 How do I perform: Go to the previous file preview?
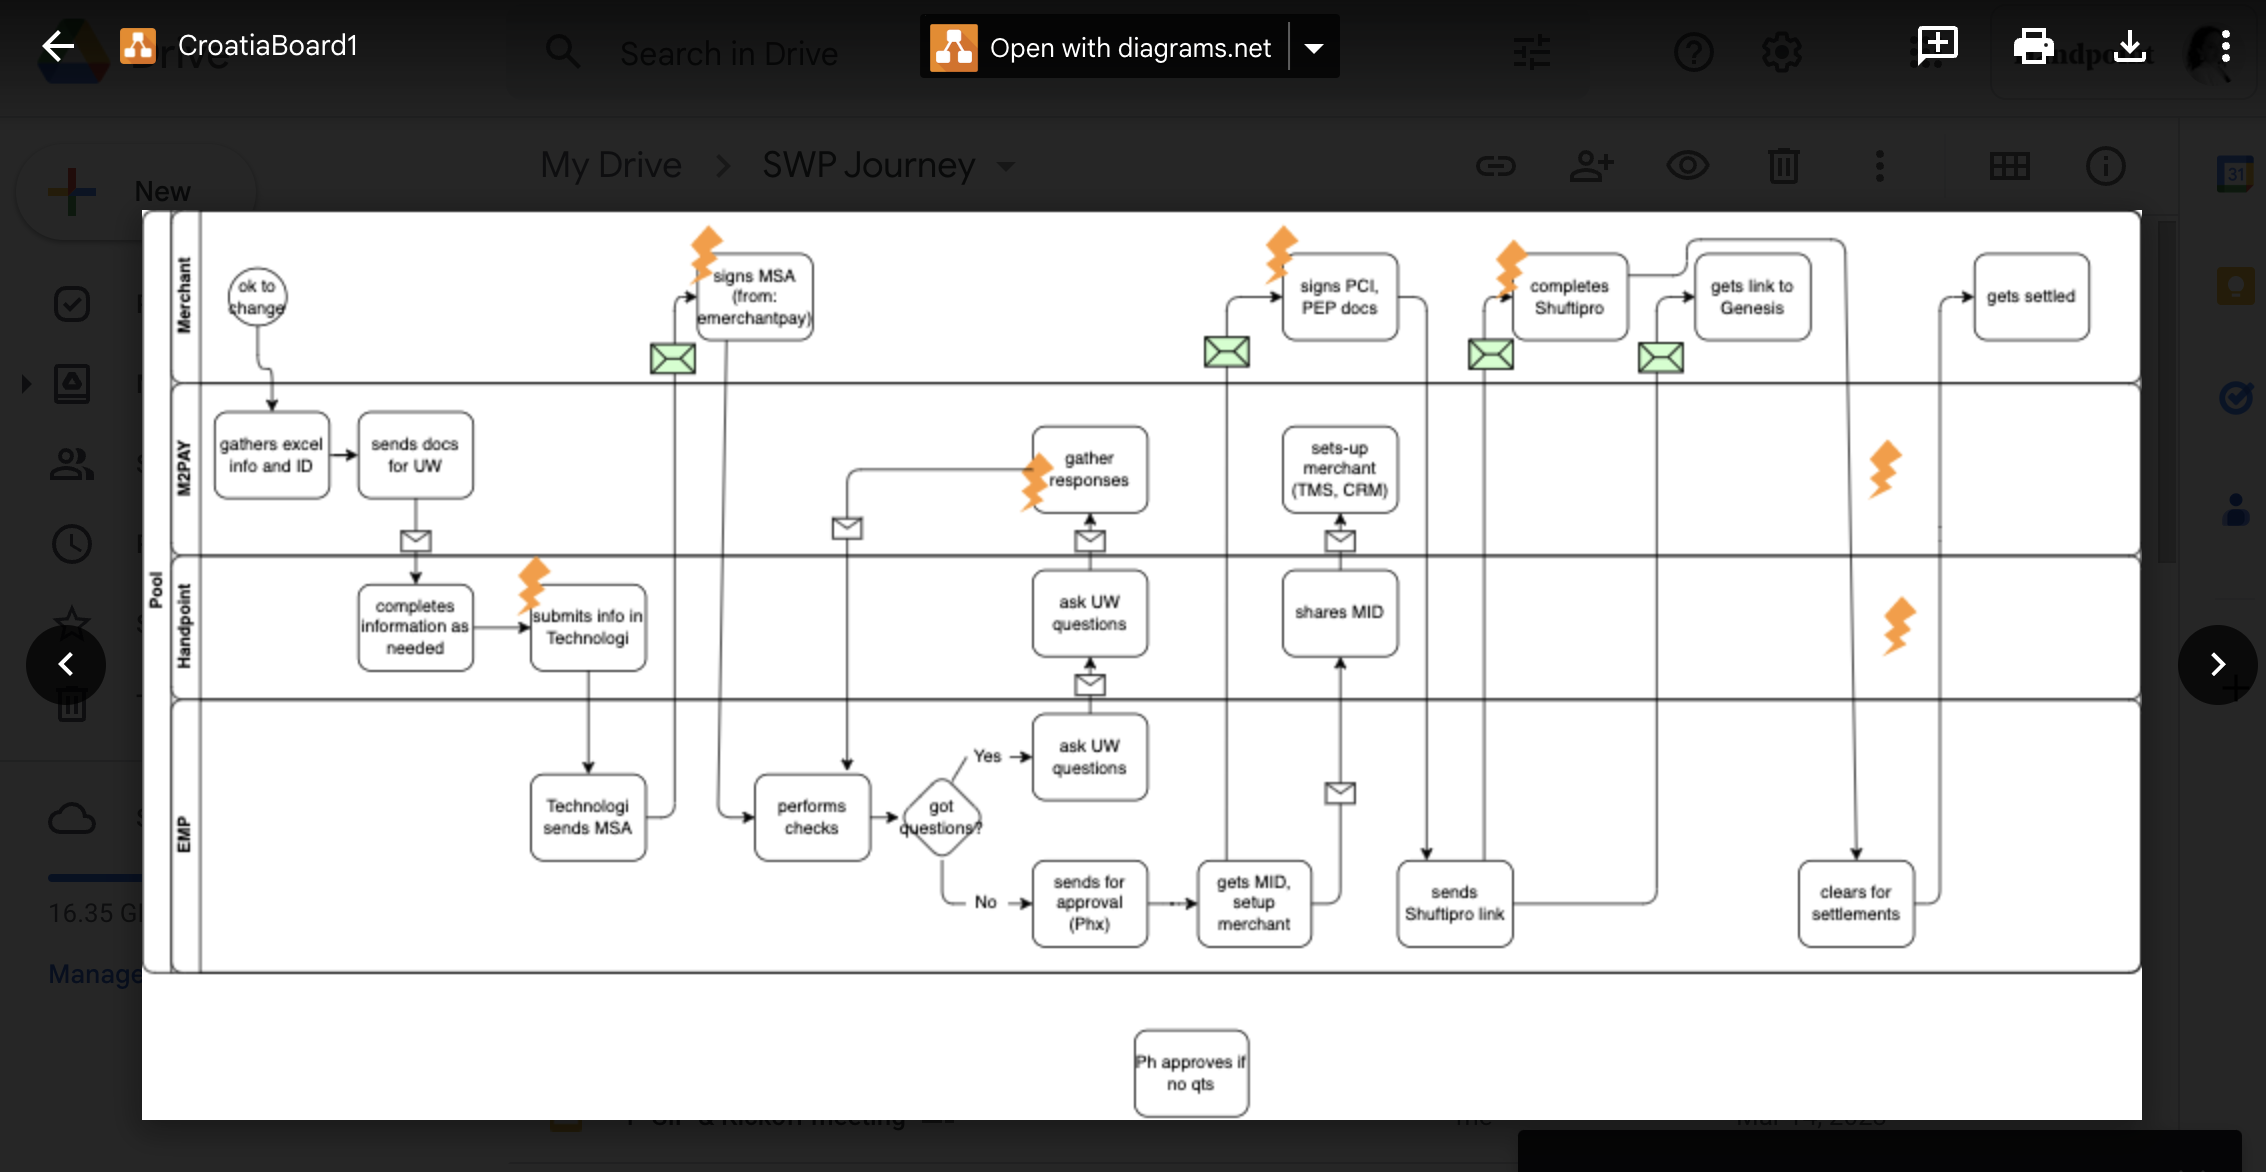tap(66, 664)
